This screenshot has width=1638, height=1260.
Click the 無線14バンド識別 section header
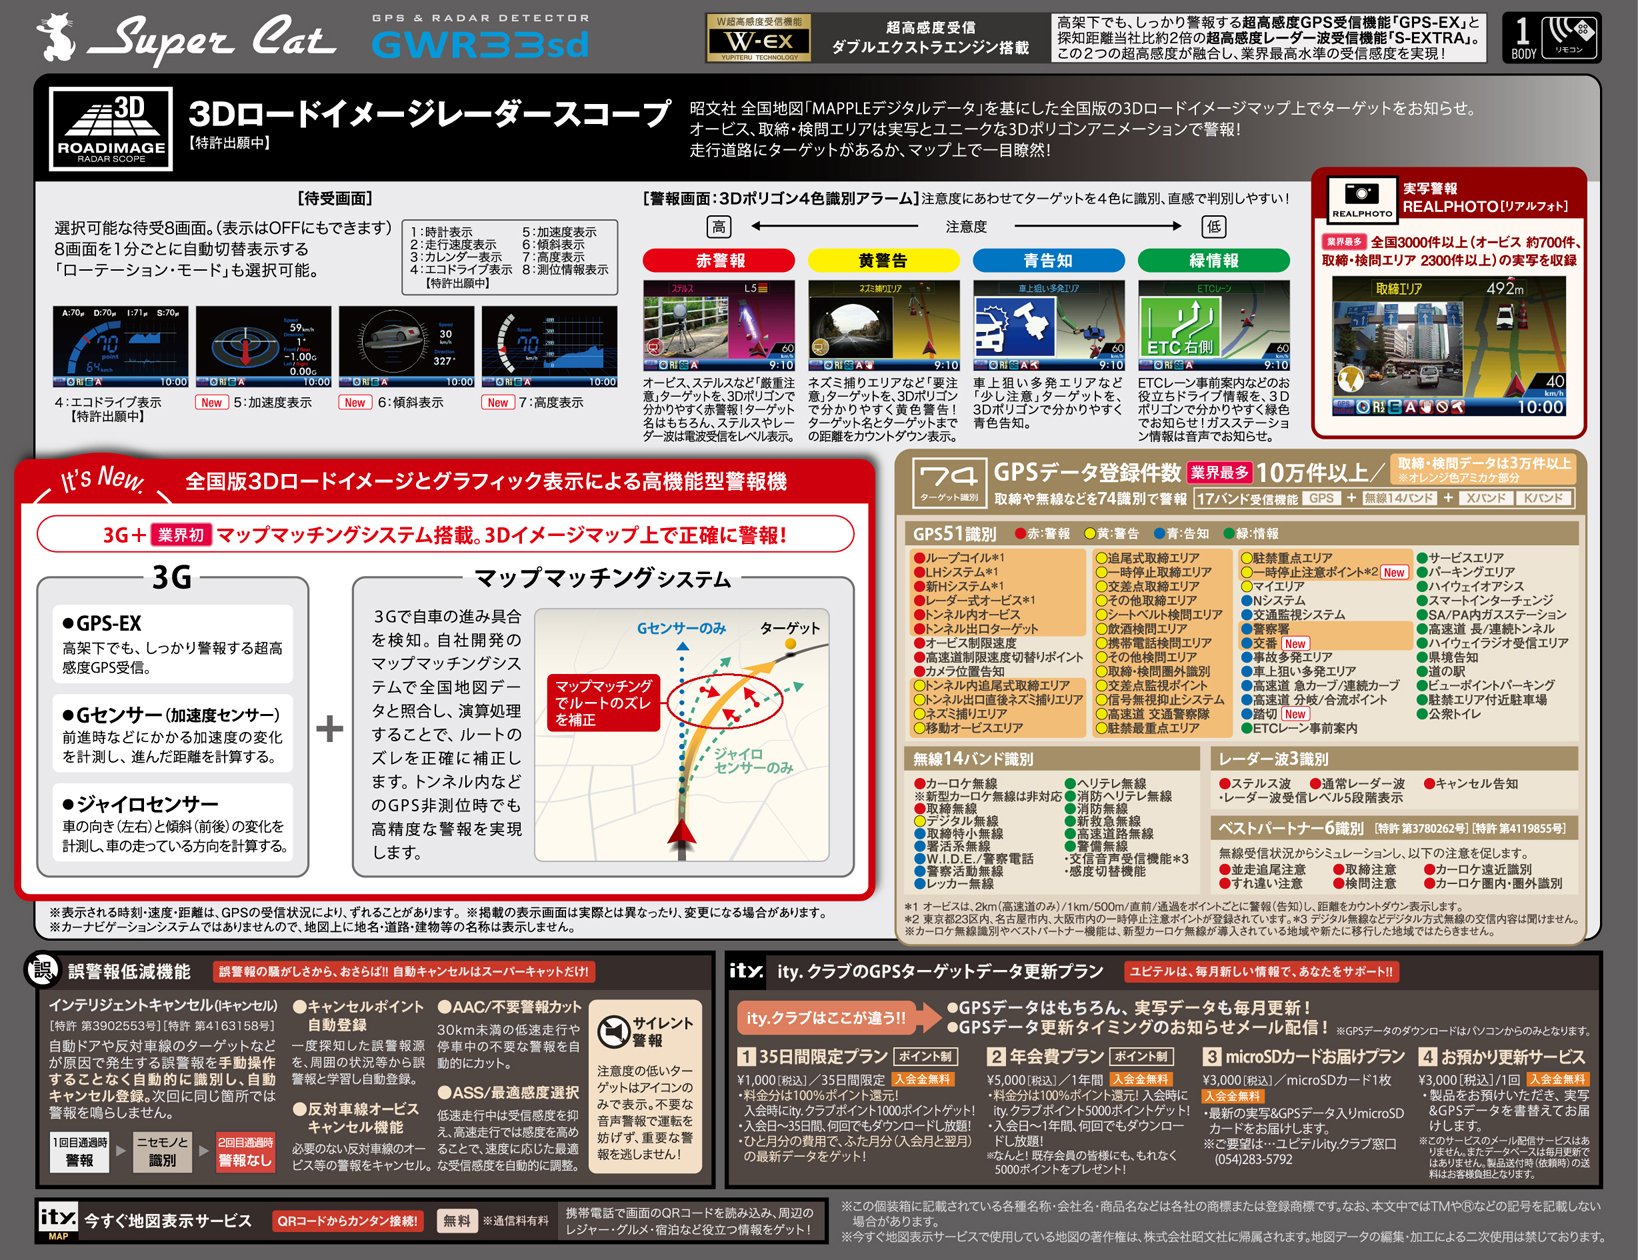point(973,759)
